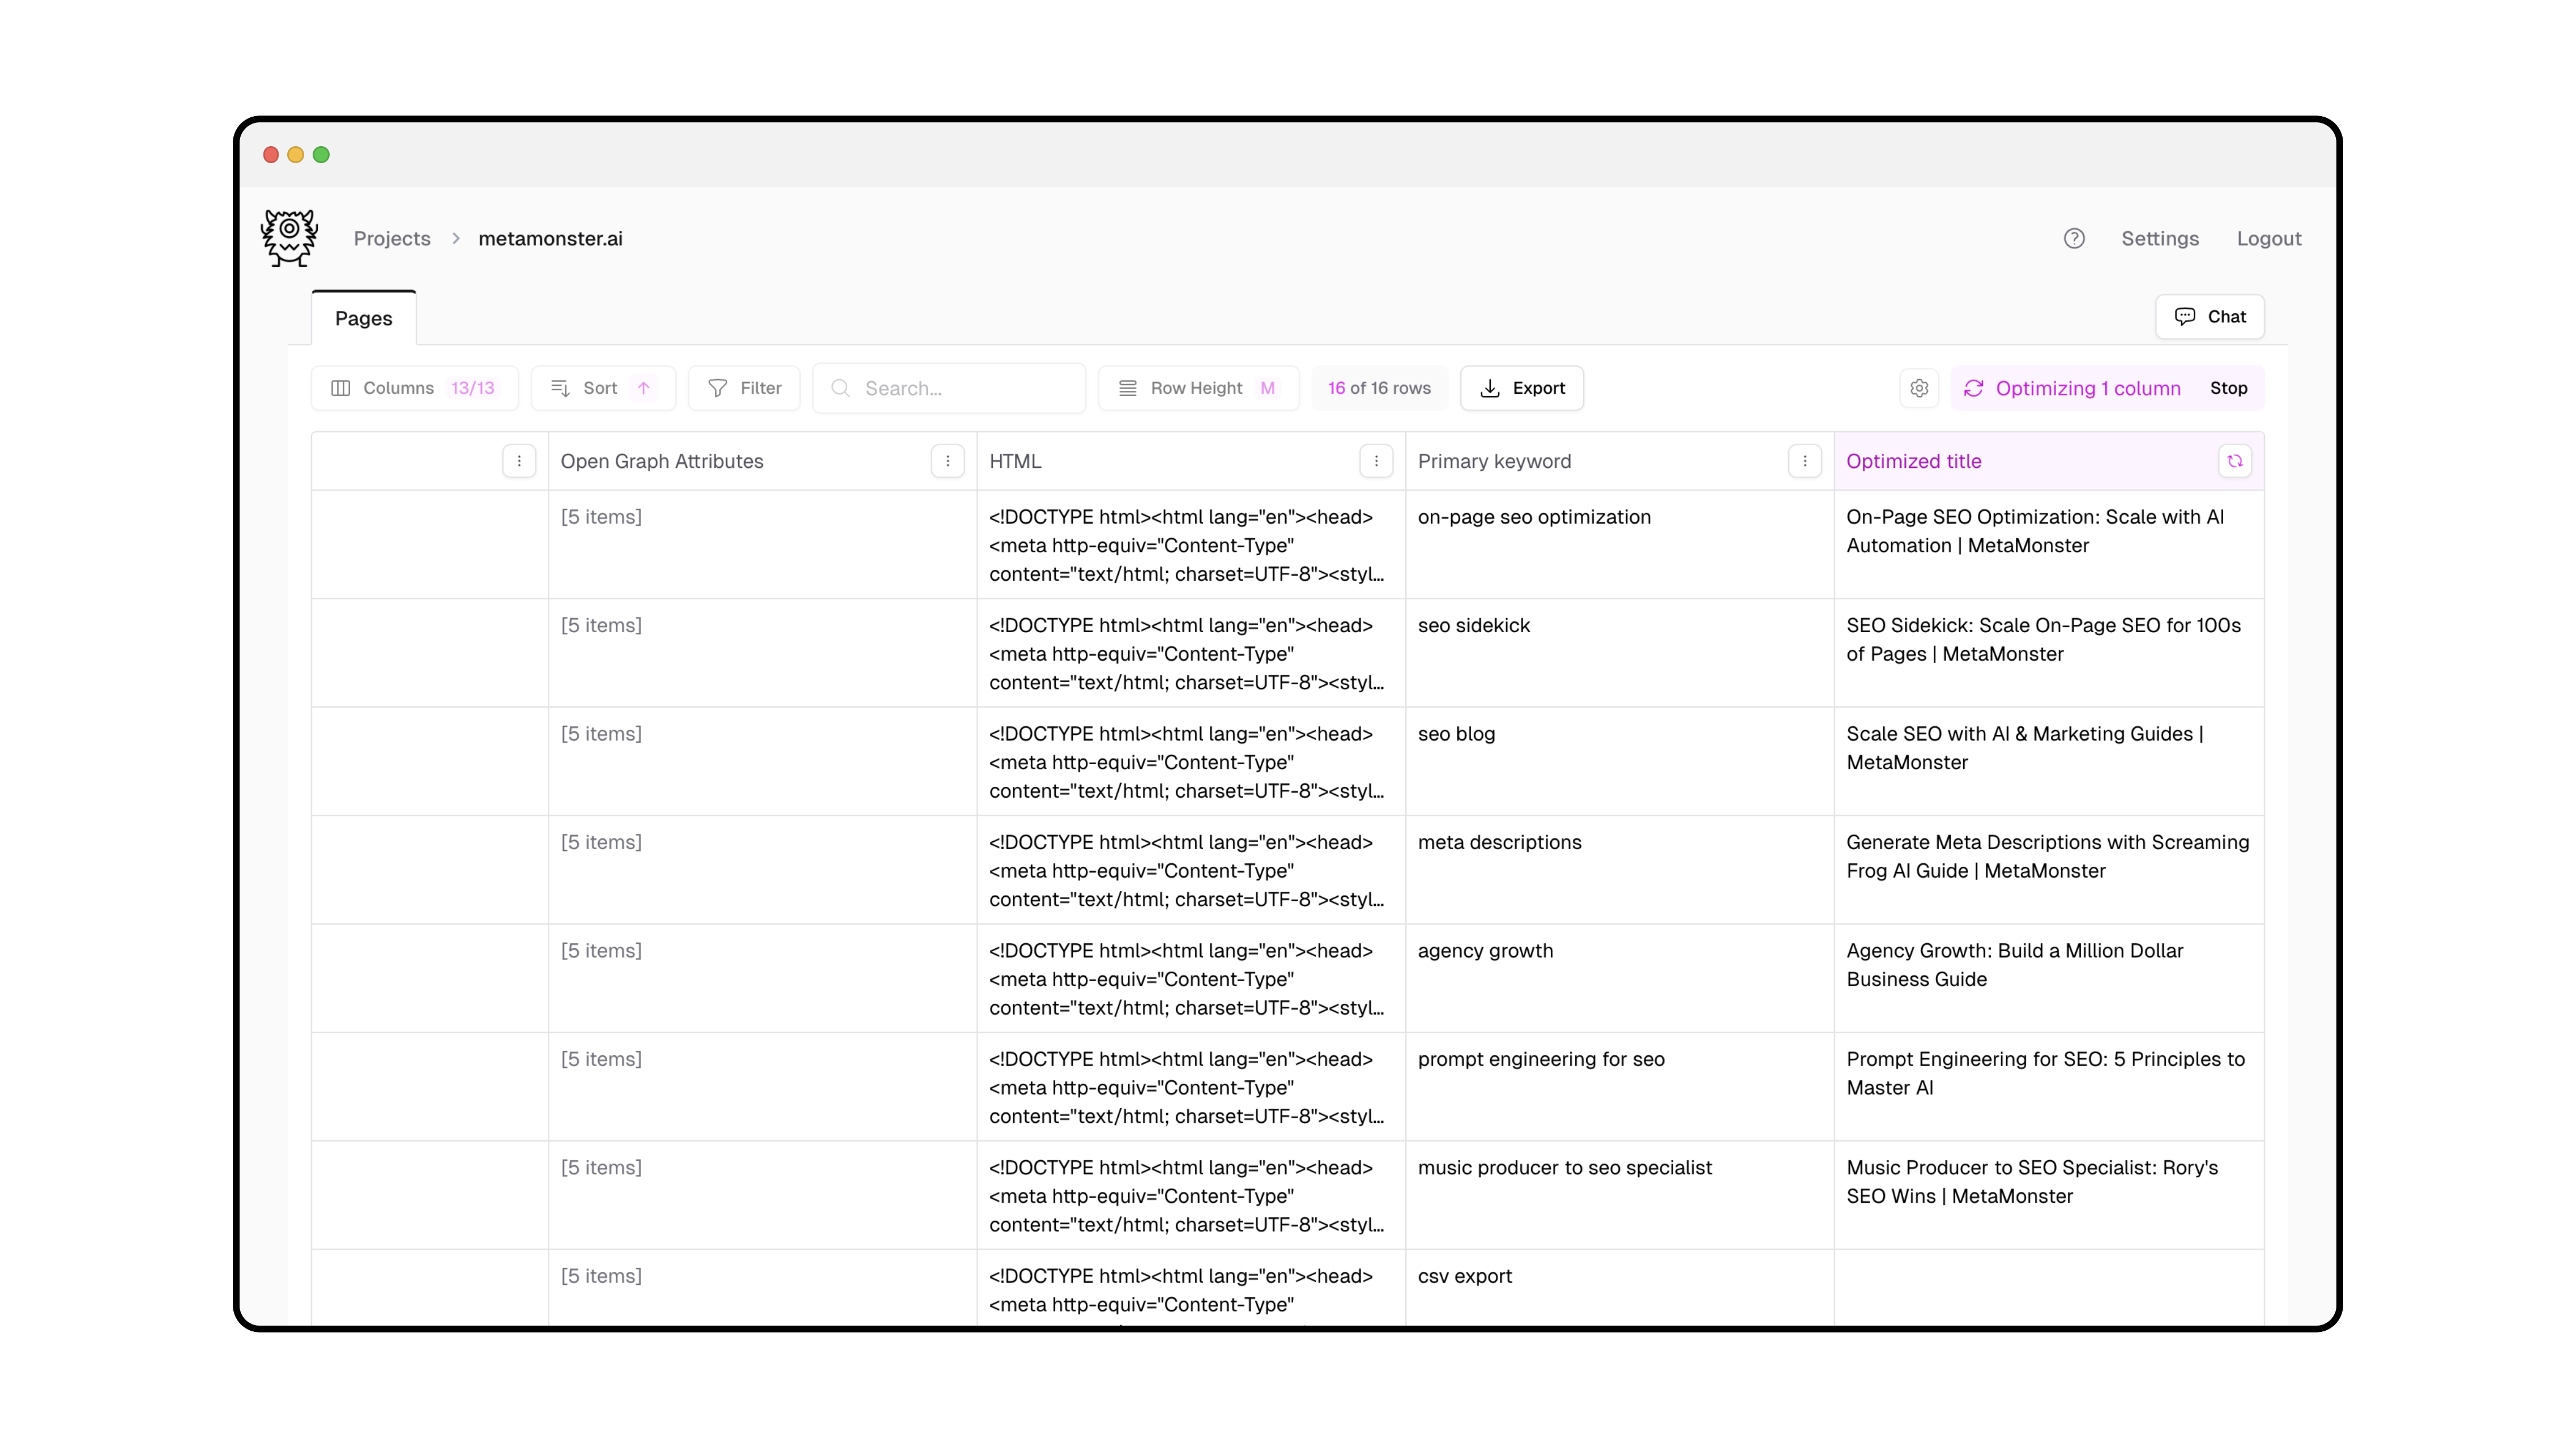The height and width of the screenshot is (1448, 2576).
Task: Click HTML cell in the seo blog row
Action: tap(1191, 762)
